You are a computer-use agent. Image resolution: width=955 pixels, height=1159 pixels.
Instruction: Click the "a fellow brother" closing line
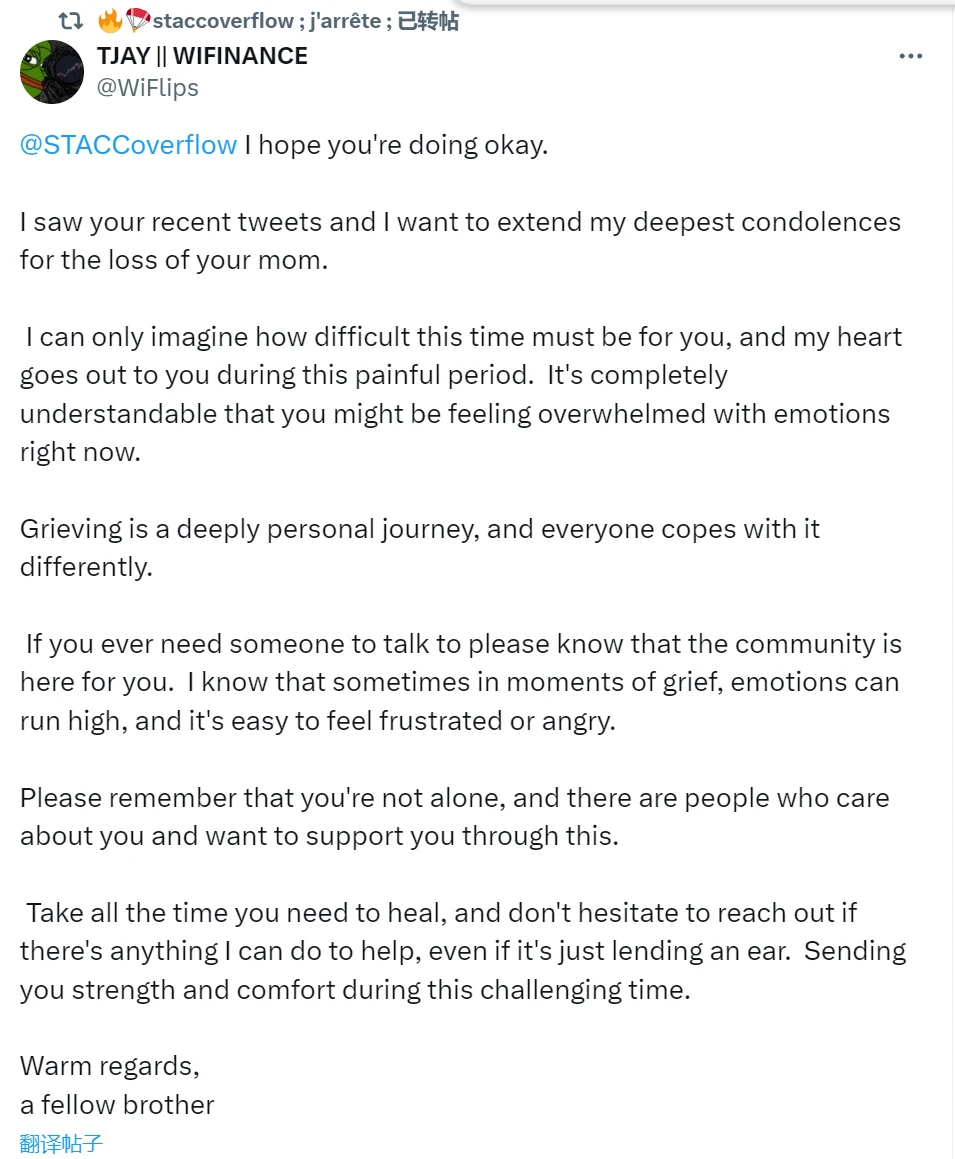[x=117, y=1105]
